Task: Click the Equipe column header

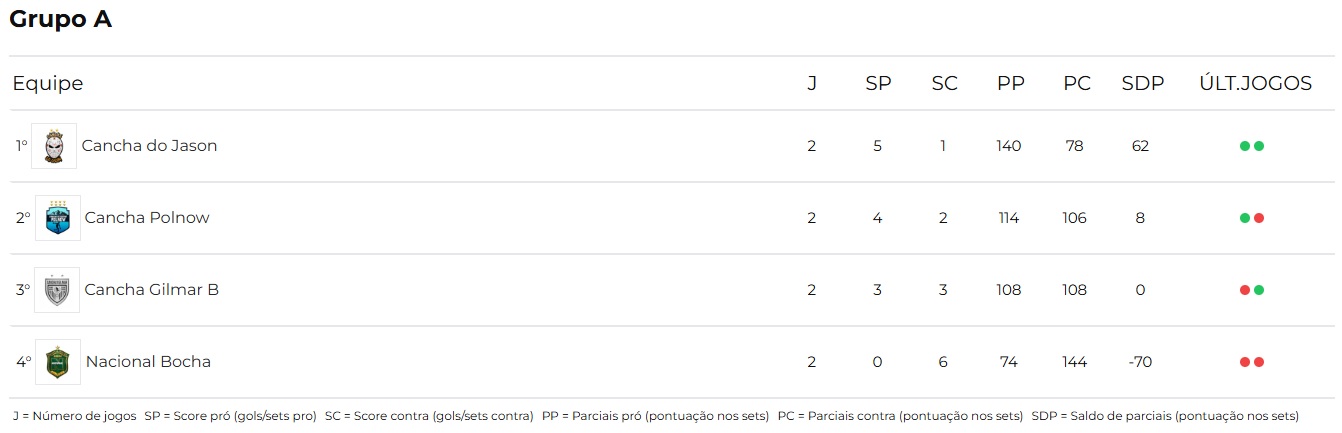Action: [48, 84]
